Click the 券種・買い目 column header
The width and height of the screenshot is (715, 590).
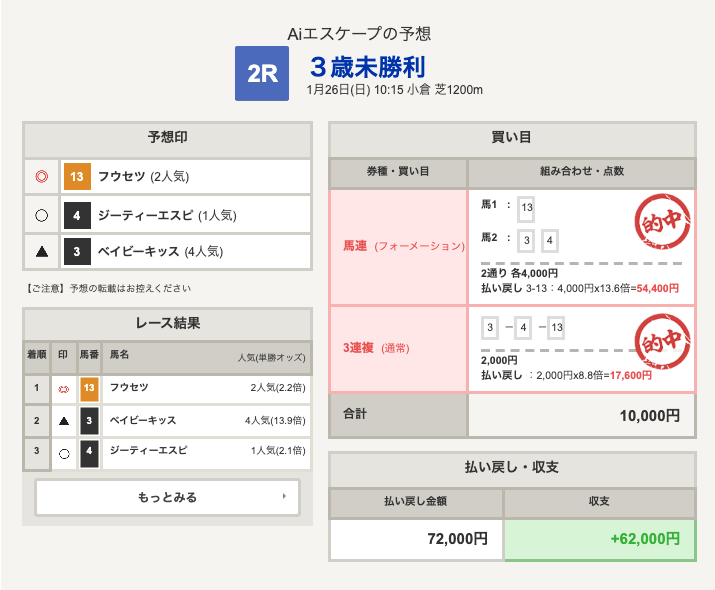pyautogui.click(x=398, y=172)
